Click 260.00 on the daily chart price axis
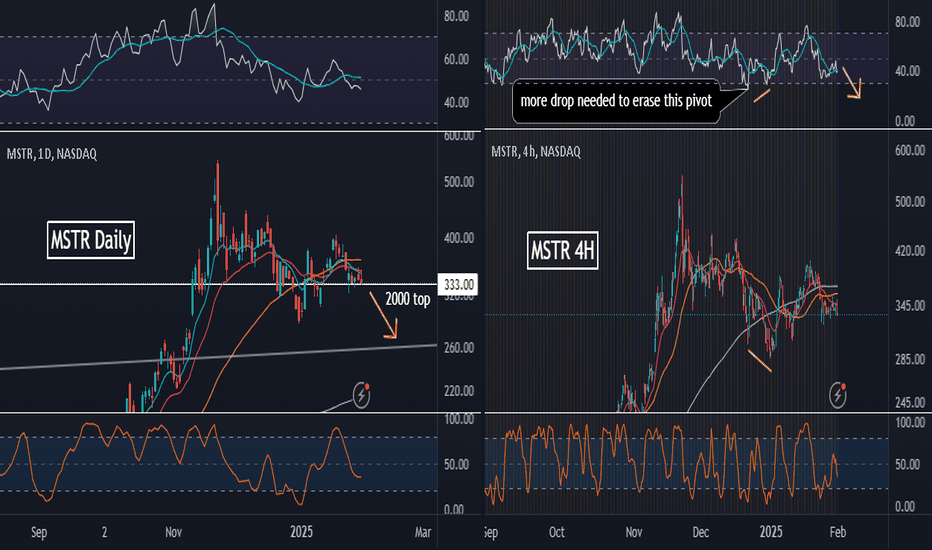The image size is (932, 550). click(x=459, y=348)
